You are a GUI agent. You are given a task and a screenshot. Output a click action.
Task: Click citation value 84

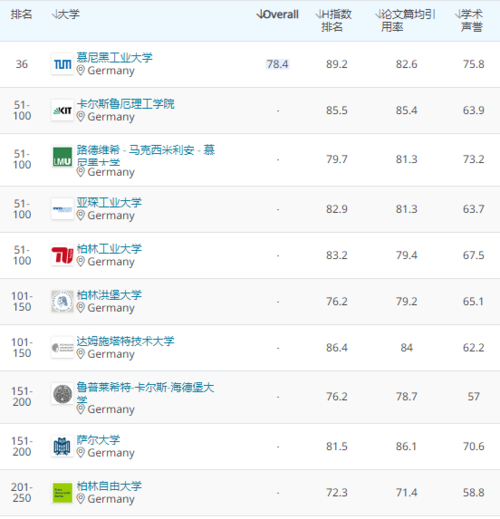(406, 348)
